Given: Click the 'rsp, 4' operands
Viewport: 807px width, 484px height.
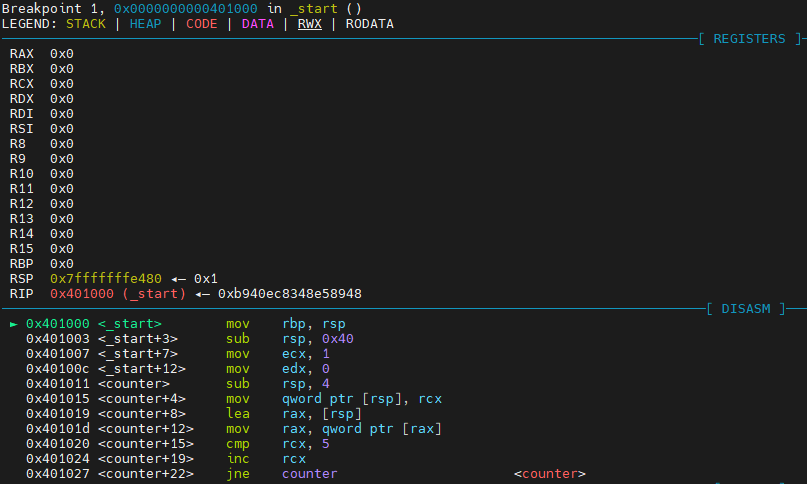Looking at the screenshot, I should (306, 383).
